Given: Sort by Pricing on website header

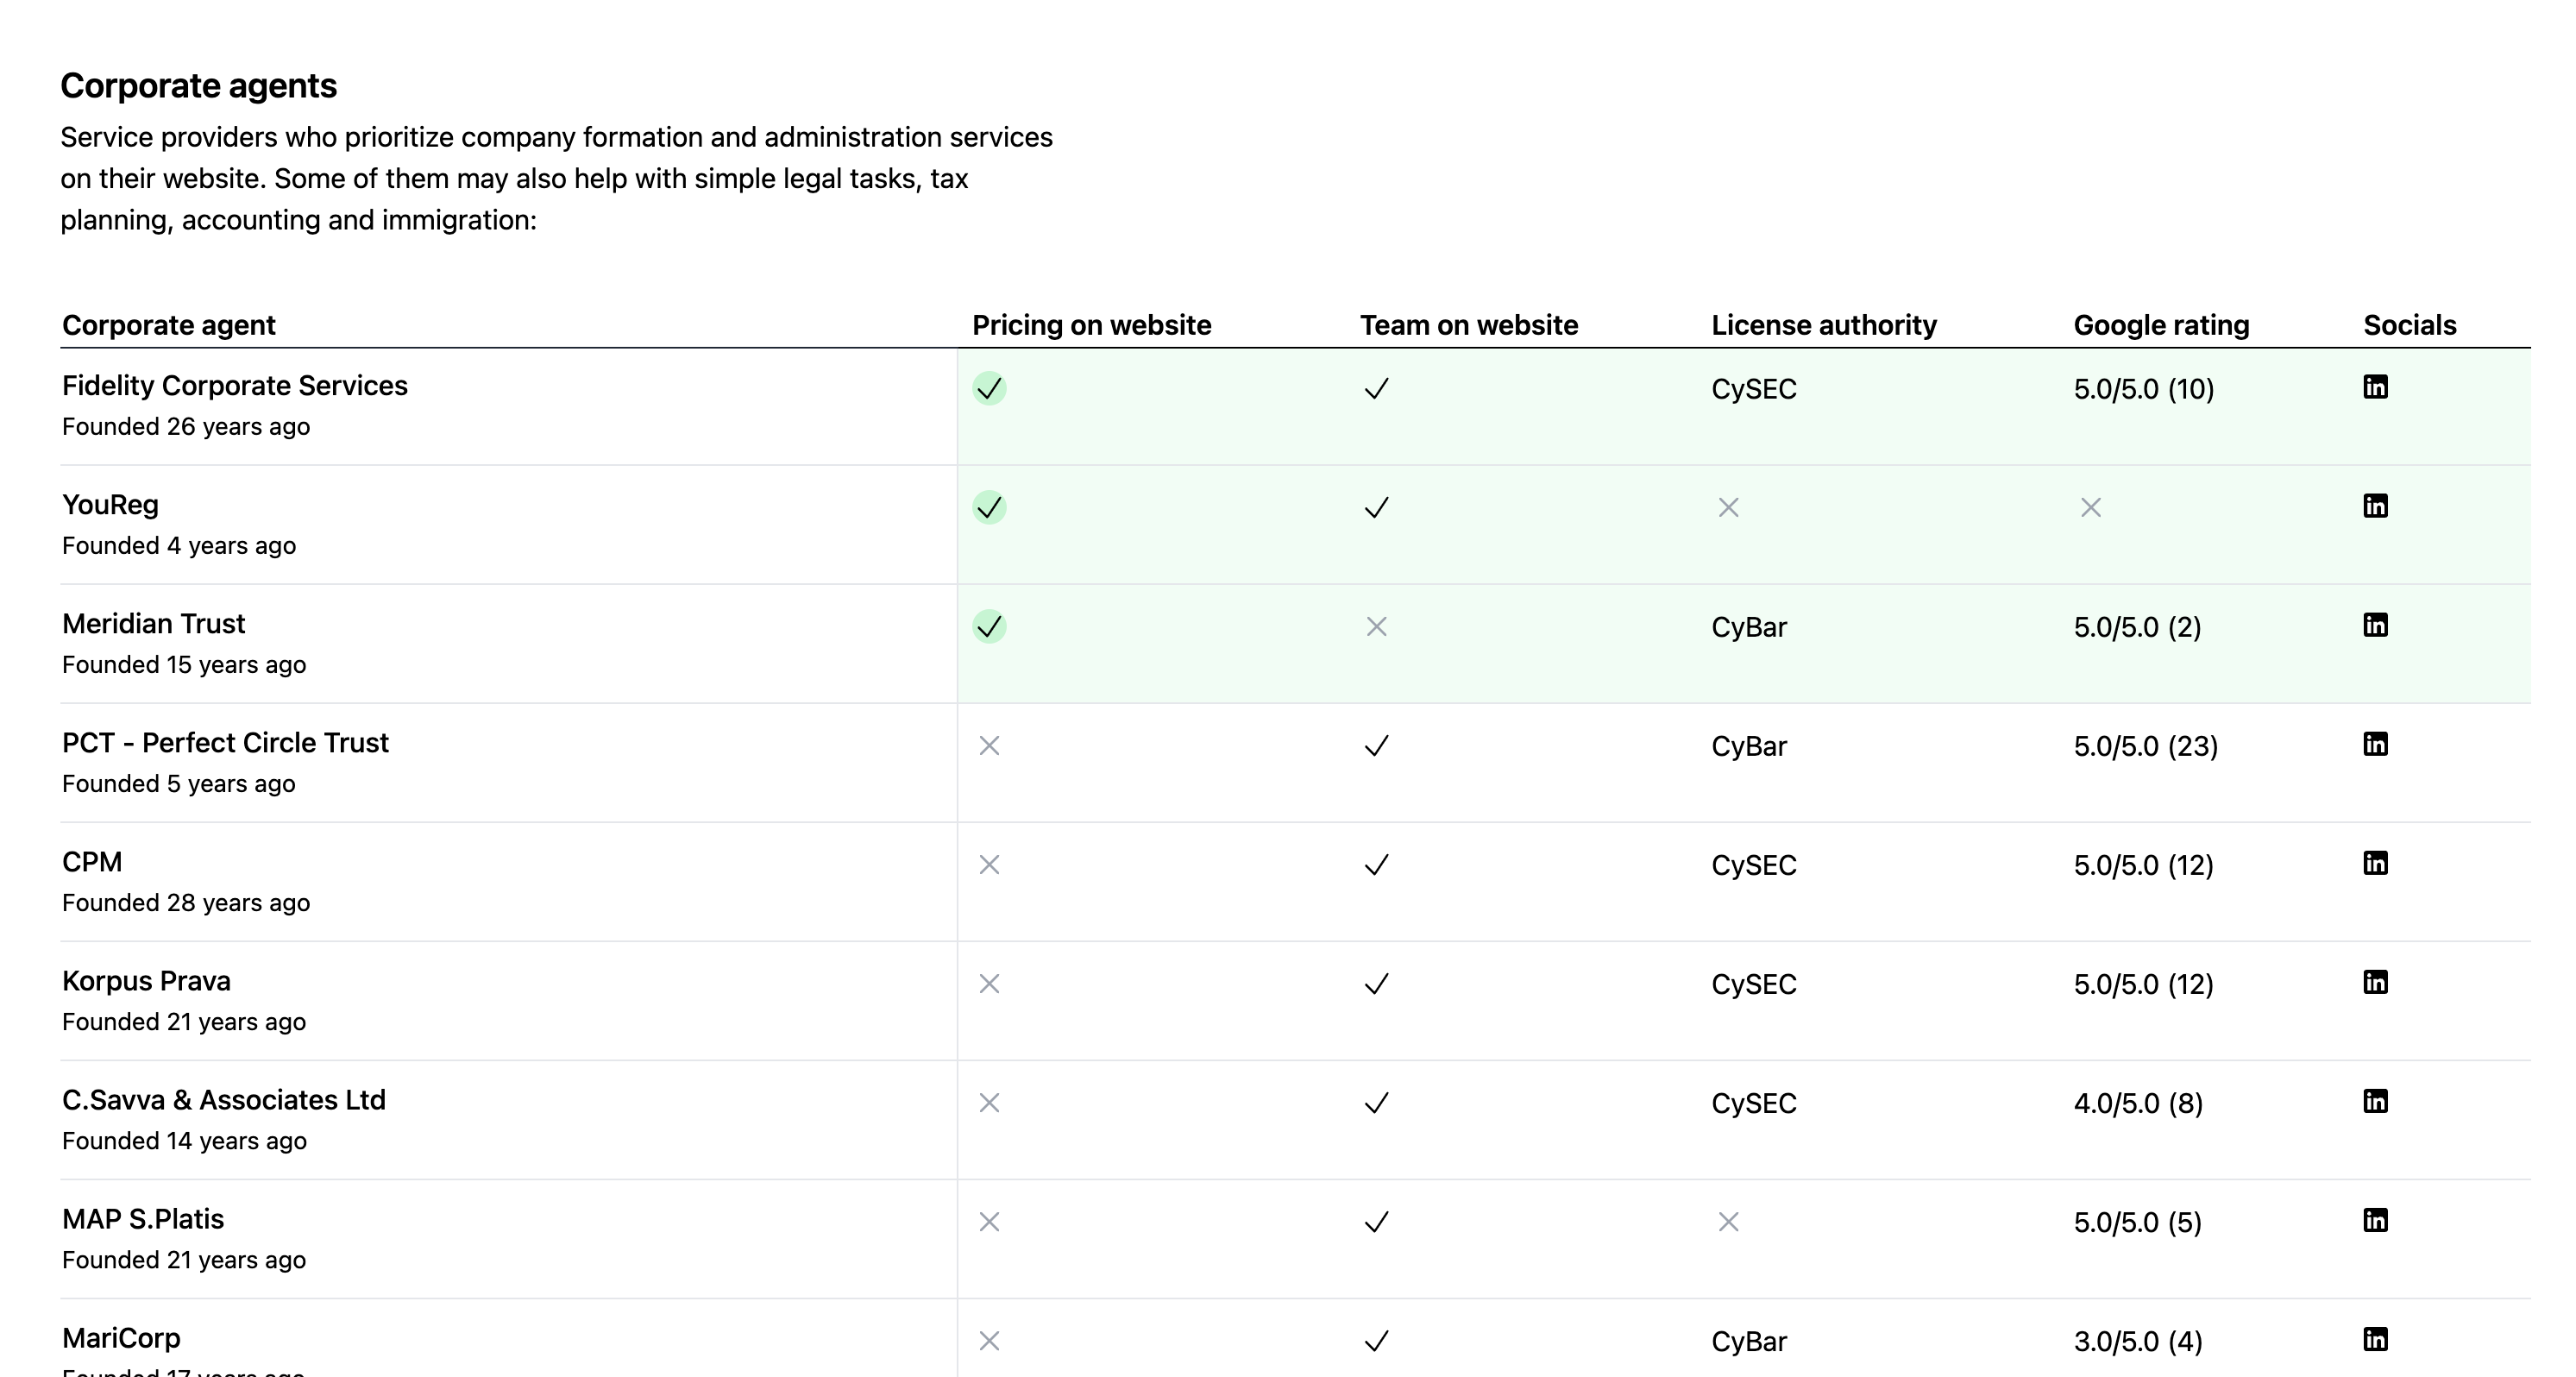Looking at the screenshot, I should [1091, 325].
